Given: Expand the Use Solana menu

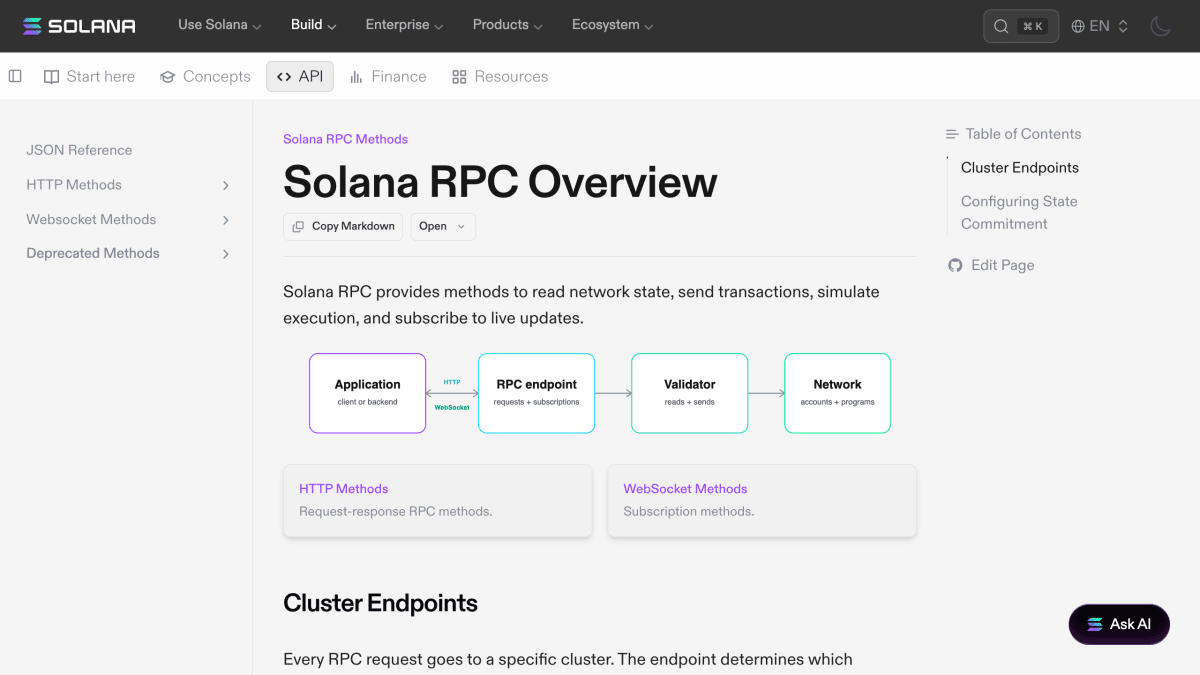Looking at the screenshot, I should click(220, 25).
